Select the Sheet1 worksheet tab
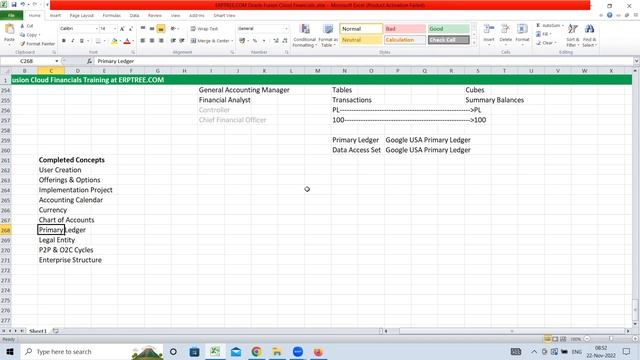The image size is (640, 360). [38, 331]
